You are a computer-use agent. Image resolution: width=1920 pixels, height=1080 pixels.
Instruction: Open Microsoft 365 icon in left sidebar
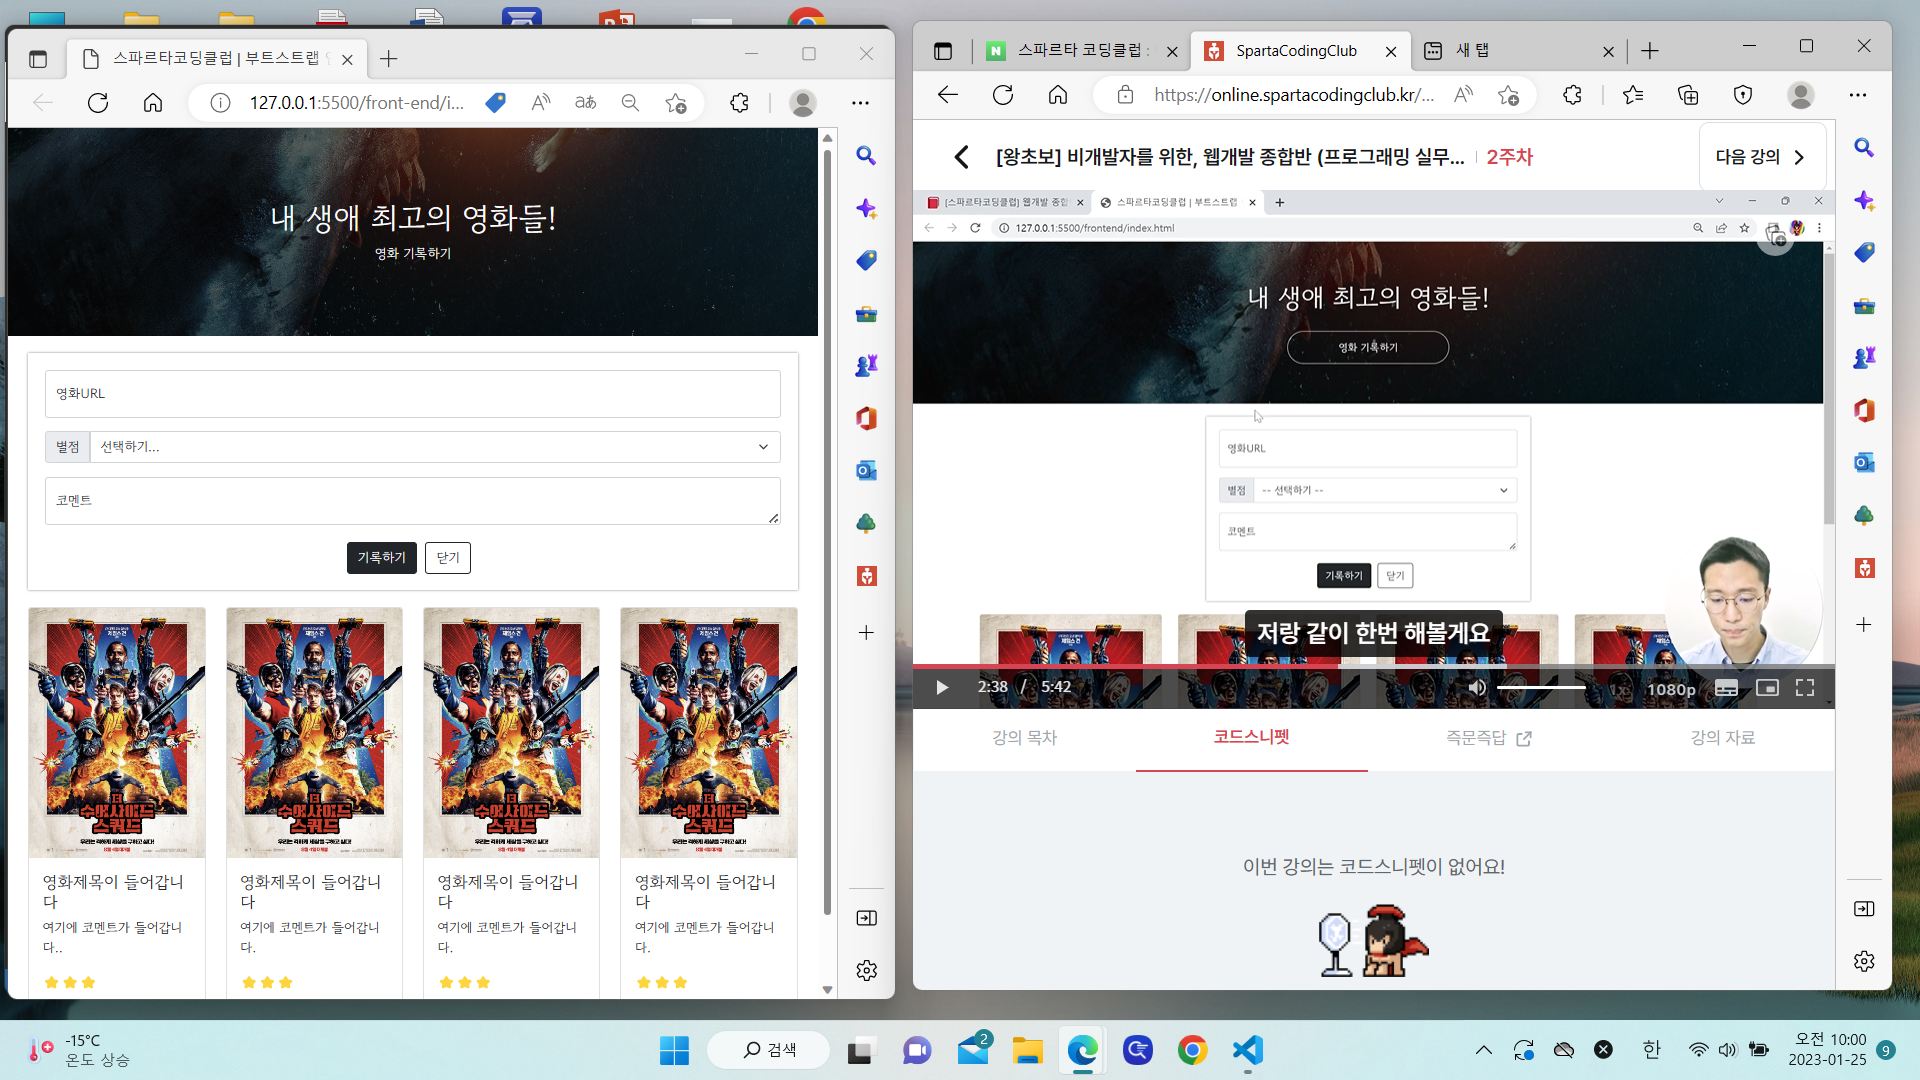point(866,418)
